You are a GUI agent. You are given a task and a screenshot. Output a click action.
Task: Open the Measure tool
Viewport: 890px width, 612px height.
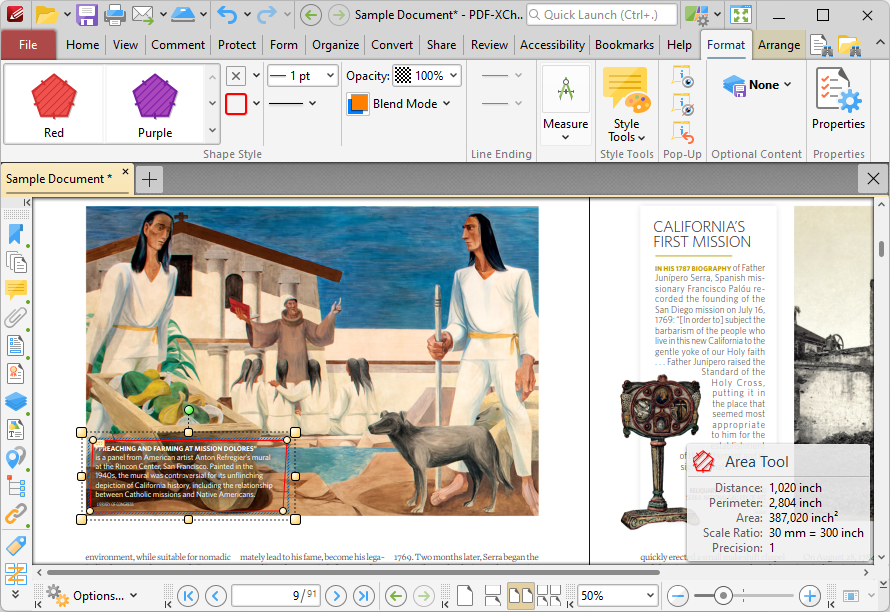pyautogui.click(x=565, y=103)
